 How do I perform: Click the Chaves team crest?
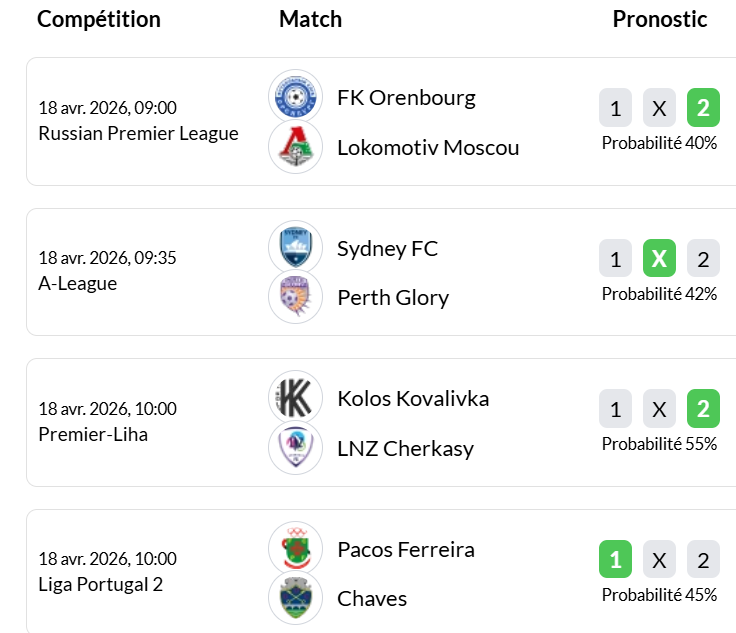tap(295, 598)
